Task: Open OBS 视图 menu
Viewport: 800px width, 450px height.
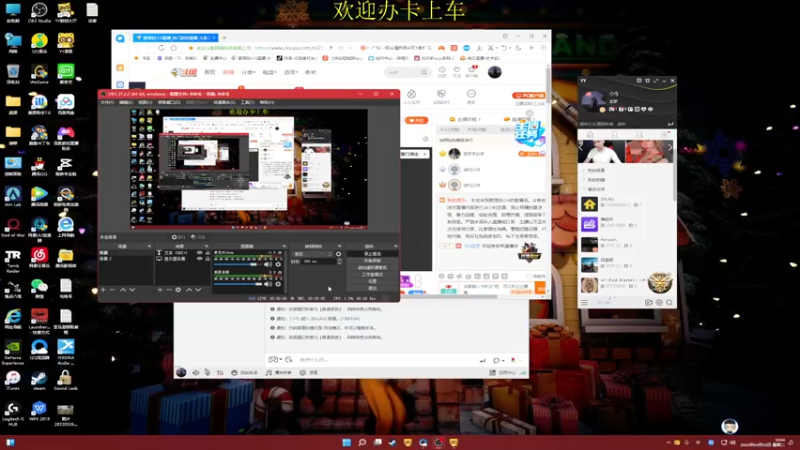Action: 145,103
